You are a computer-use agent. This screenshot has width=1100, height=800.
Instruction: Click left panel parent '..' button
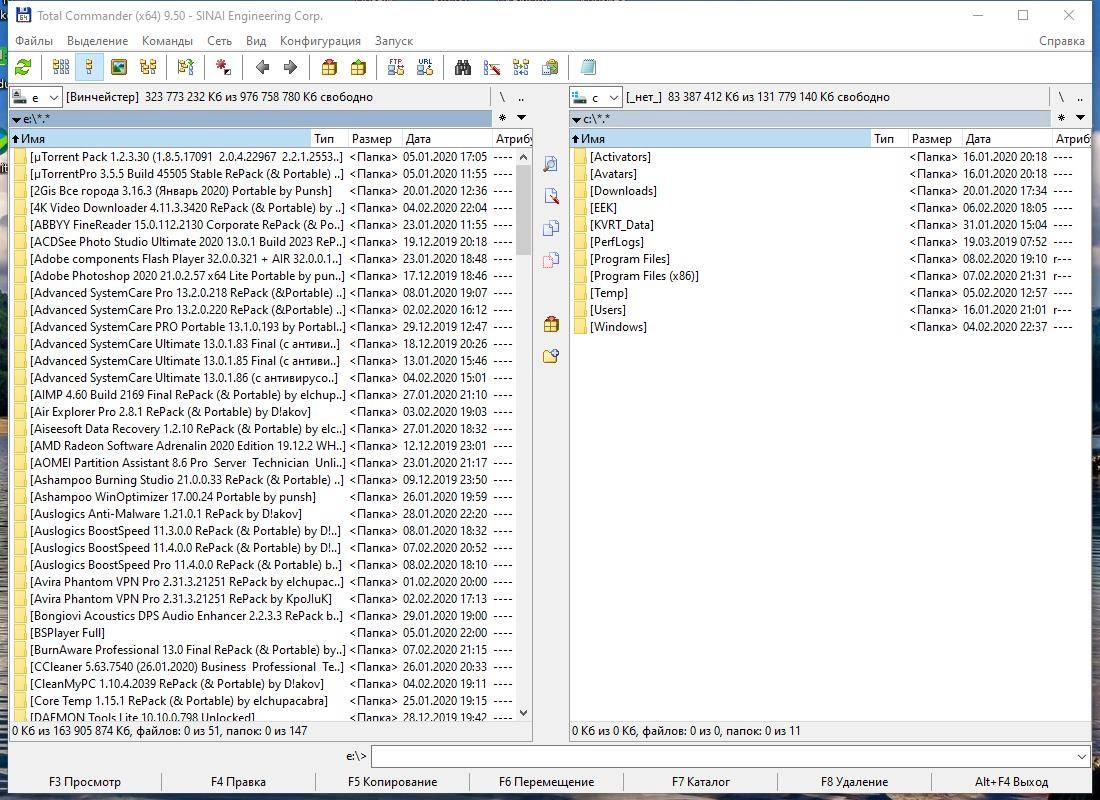[x=521, y=98]
